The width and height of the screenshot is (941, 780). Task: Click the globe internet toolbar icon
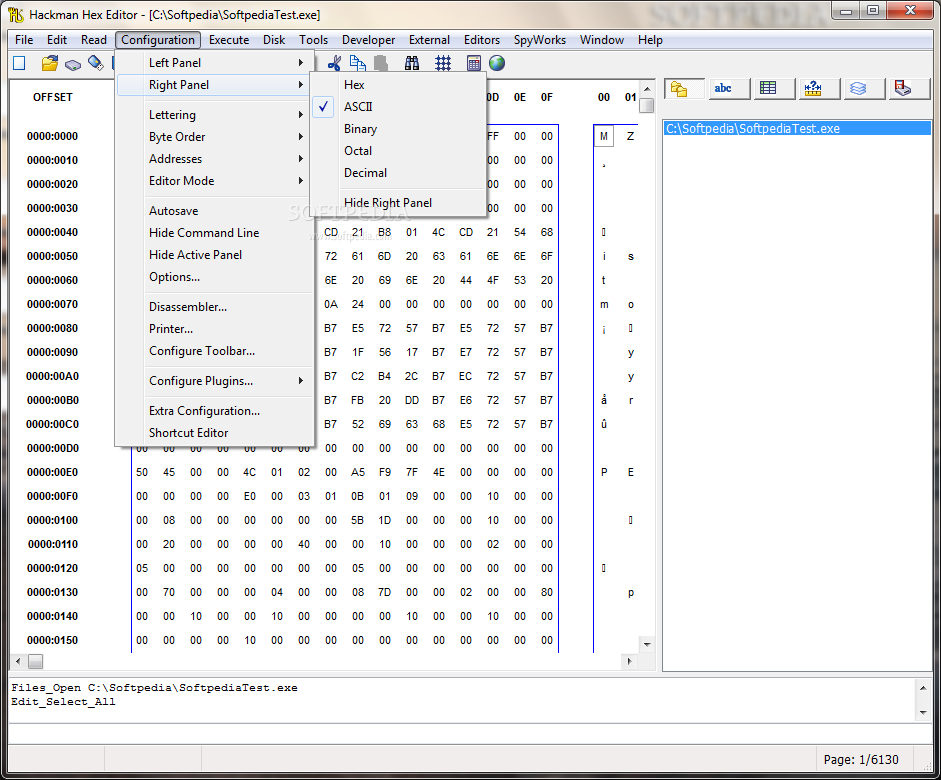click(x=497, y=63)
